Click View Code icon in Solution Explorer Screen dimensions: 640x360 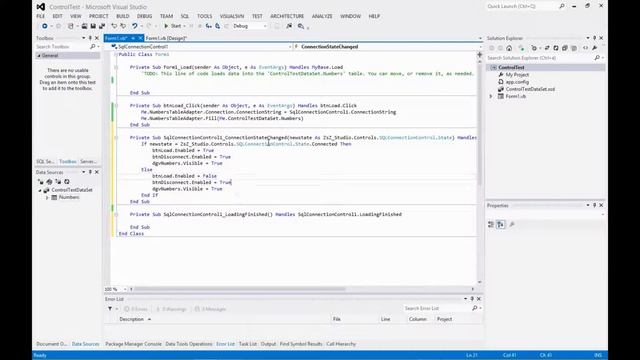[x=585, y=48]
